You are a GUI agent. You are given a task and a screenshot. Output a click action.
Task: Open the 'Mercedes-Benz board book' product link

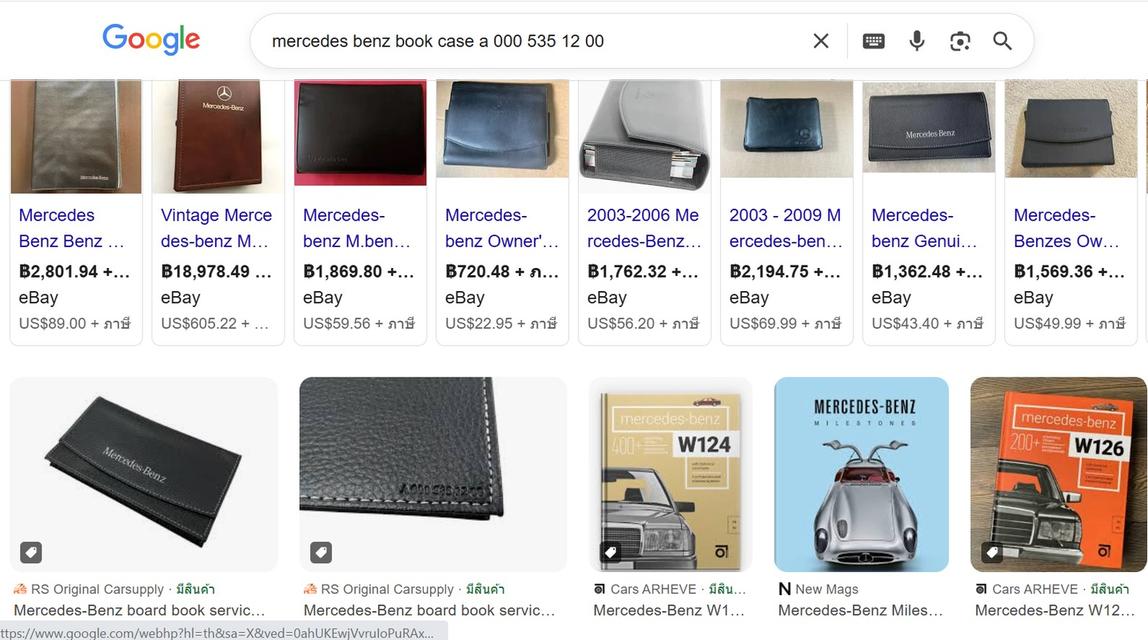click(x=140, y=610)
